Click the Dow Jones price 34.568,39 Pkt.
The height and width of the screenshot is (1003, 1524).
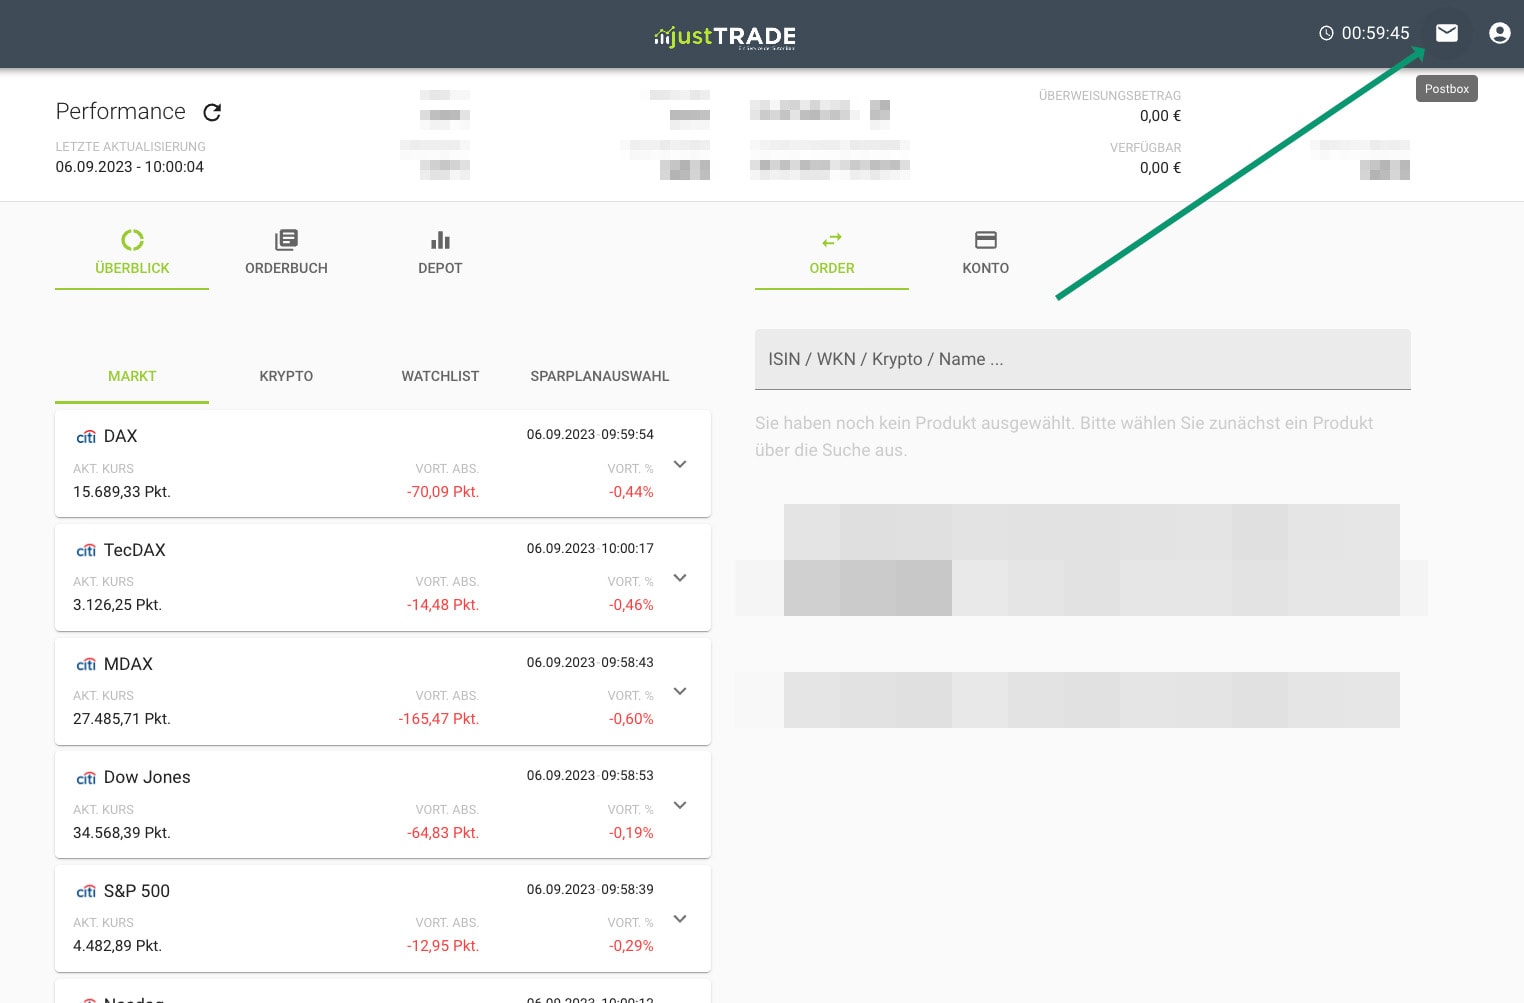(122, 833)
